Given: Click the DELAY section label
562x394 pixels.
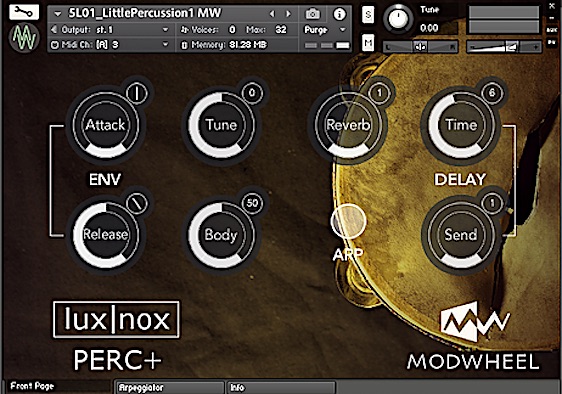Looking at the screenshot, I should click(x=460, y=179).
